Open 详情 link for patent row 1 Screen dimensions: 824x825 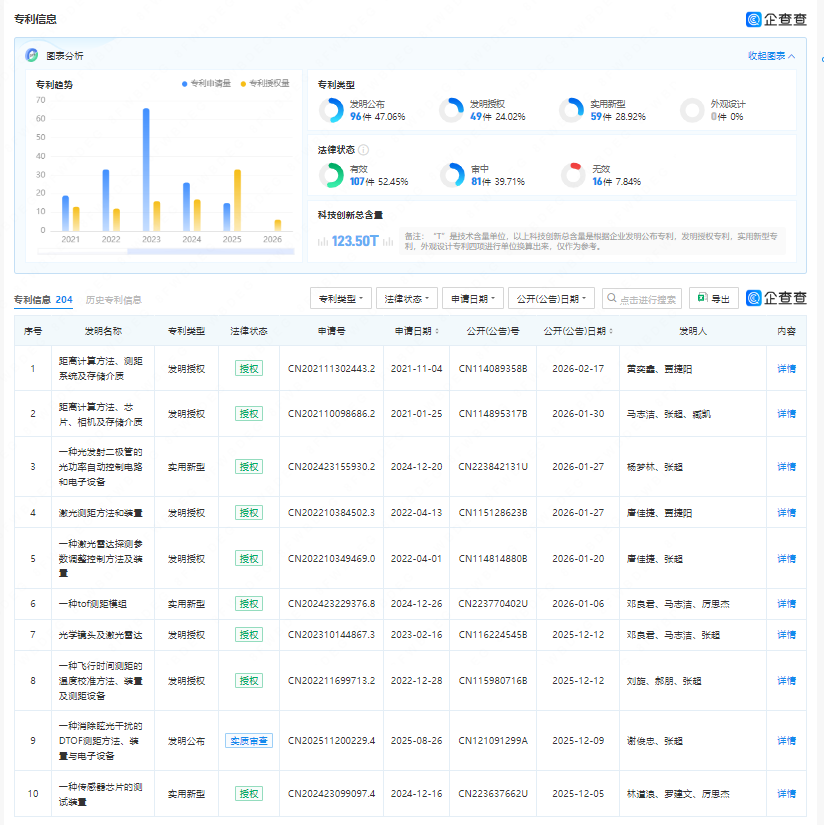click(786, 369)
